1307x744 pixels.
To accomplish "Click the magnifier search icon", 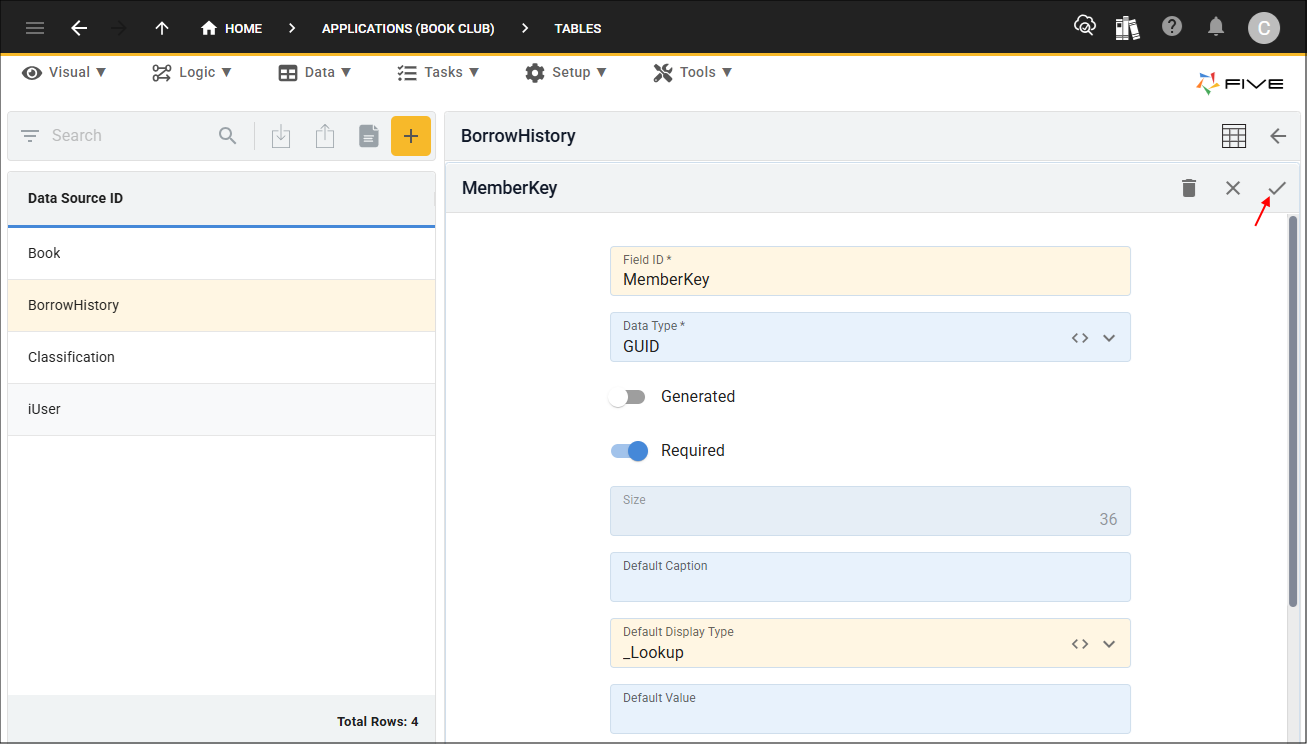I will [x=228, y=136].
